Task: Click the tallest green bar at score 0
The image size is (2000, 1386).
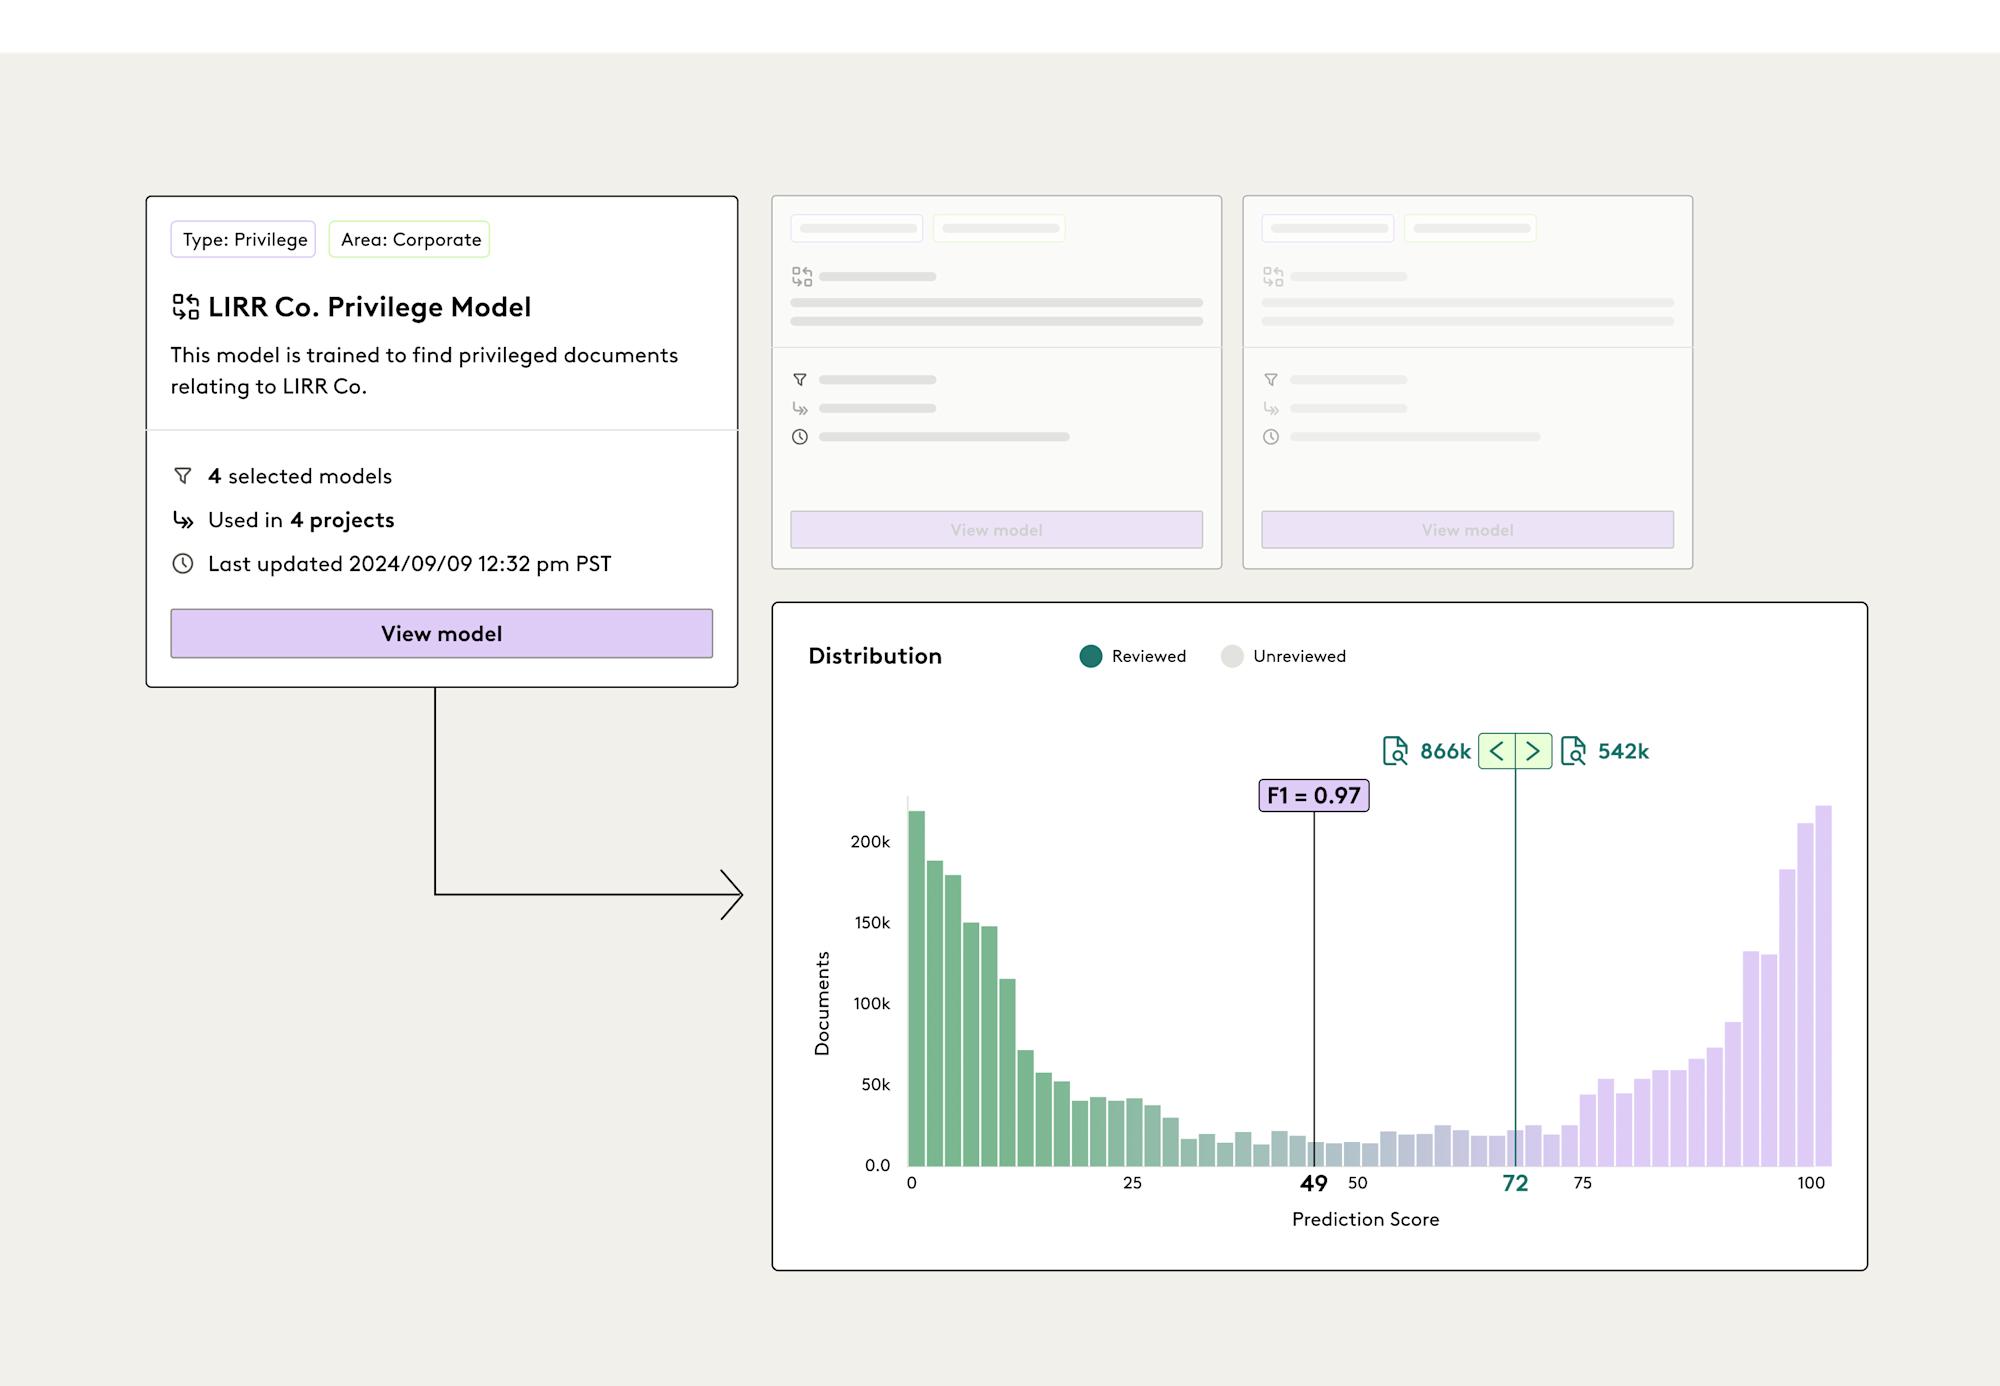Action: 916,988
